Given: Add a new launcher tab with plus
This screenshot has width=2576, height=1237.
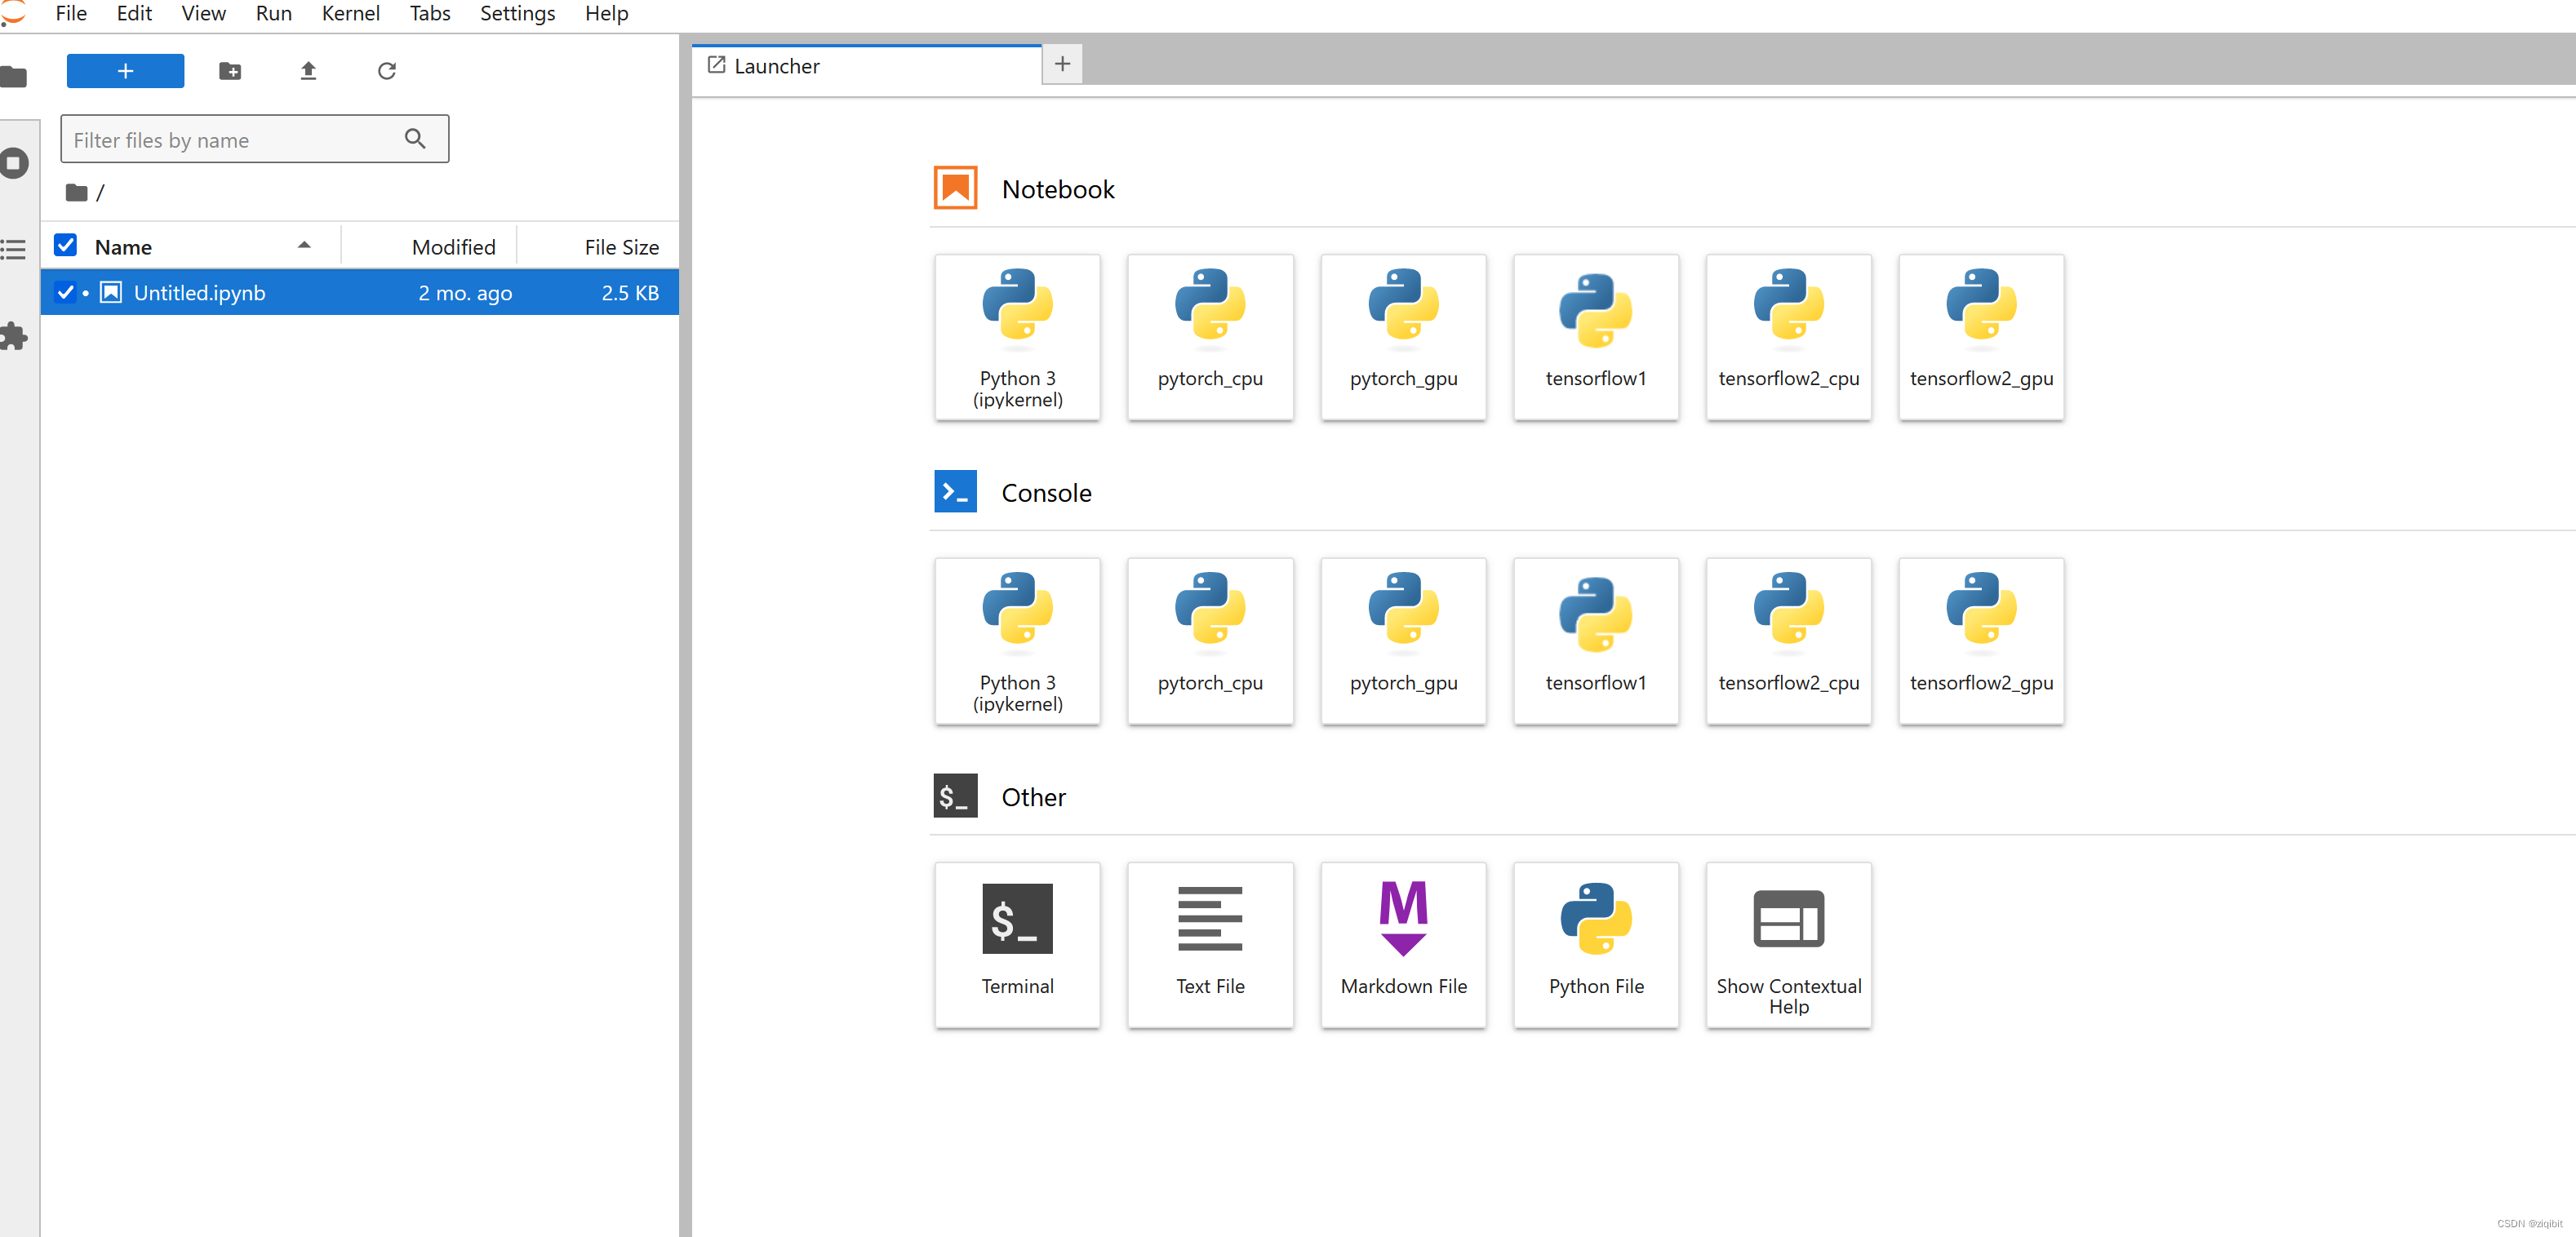Looking at the screenshot, I should [1062, 64].
